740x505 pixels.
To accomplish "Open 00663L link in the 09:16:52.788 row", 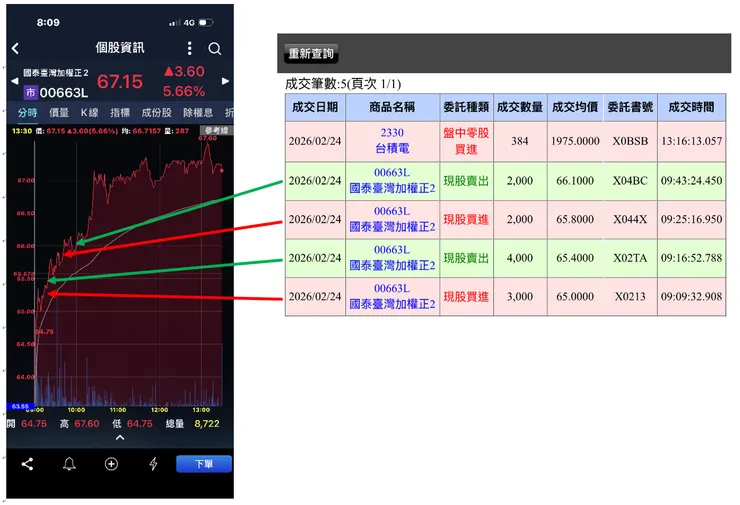I will pyautogui.click(x=392, y=258).
